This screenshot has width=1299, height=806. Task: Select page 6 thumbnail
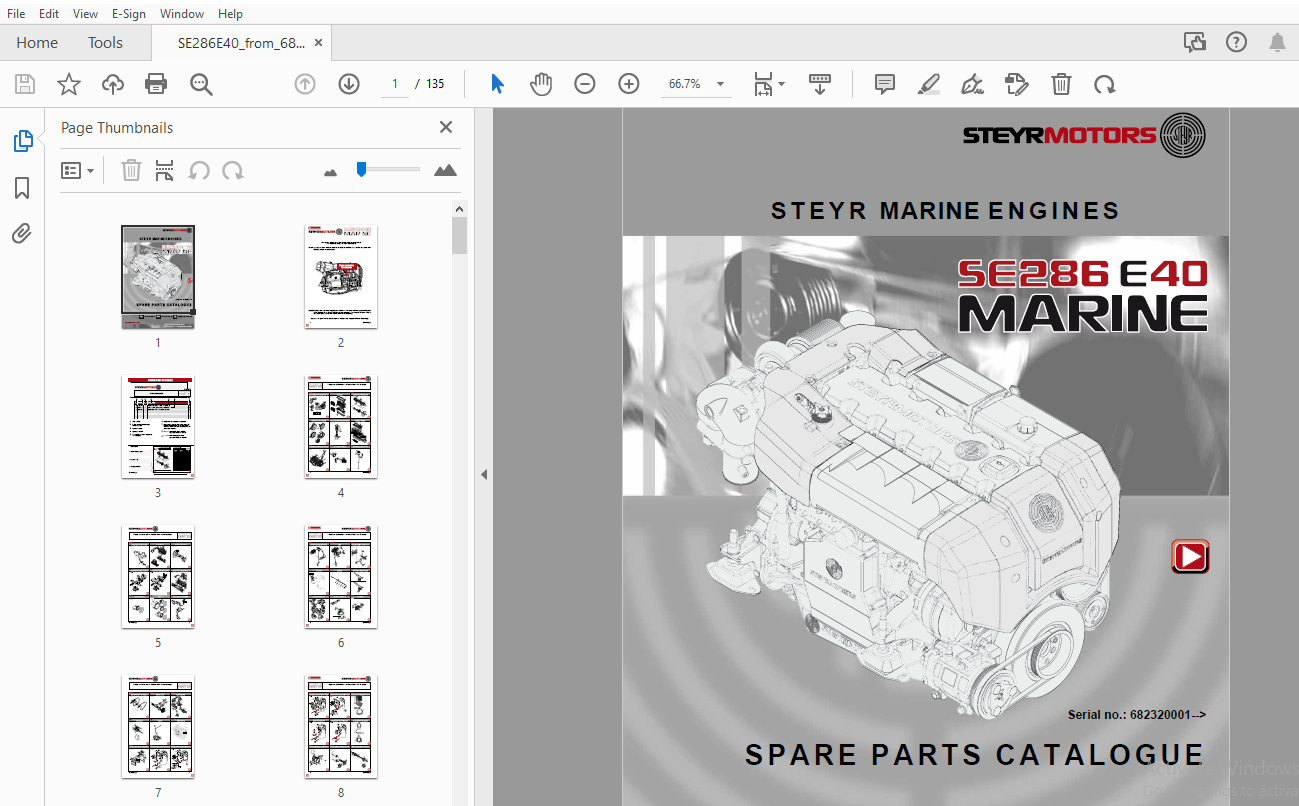tap(341, 577)
